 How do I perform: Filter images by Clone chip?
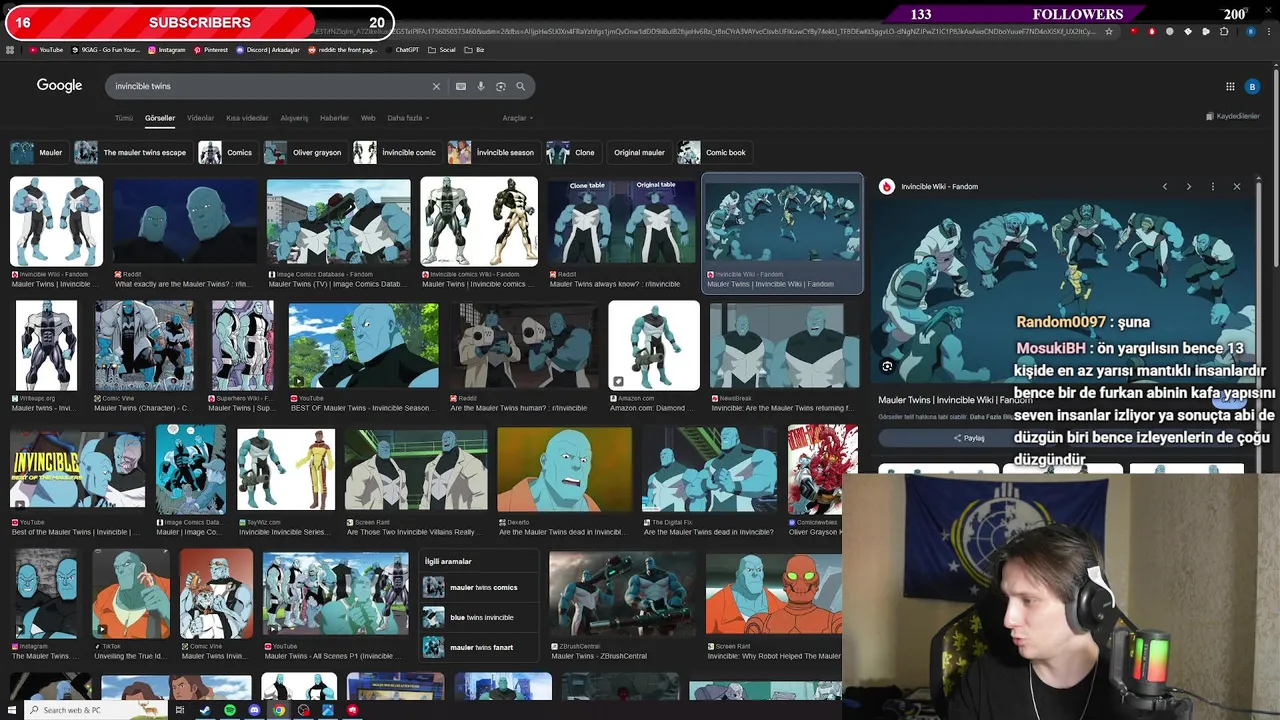[x=572, y=152]
